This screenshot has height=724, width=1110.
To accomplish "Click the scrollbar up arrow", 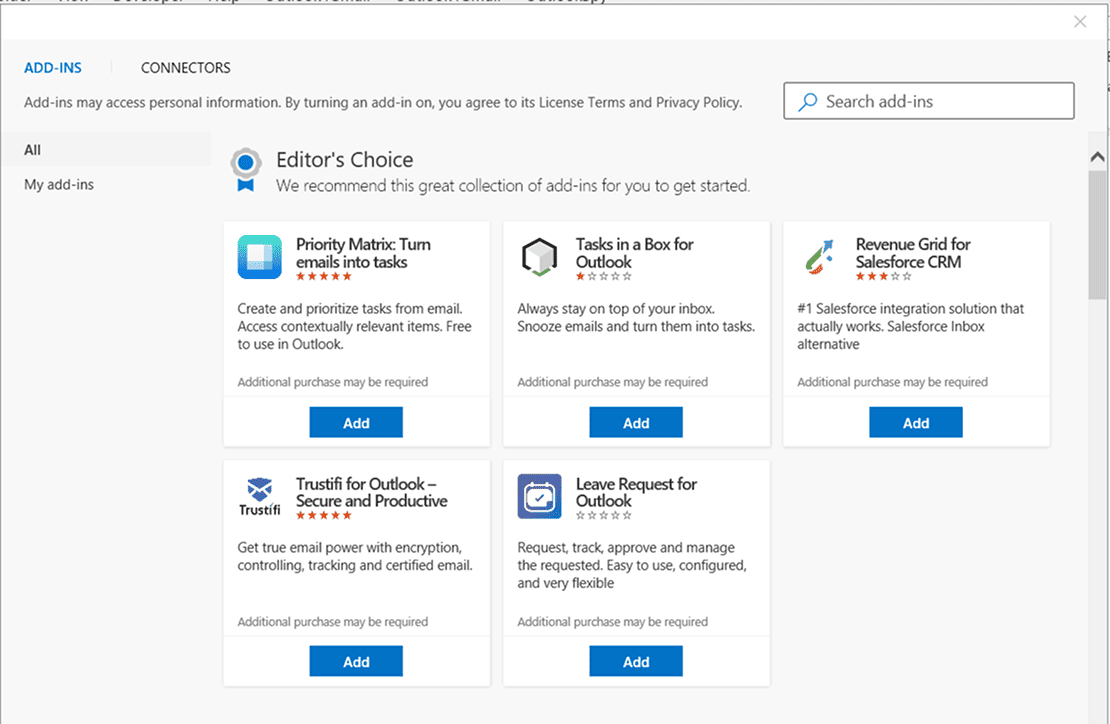I will pos(1096,156).
